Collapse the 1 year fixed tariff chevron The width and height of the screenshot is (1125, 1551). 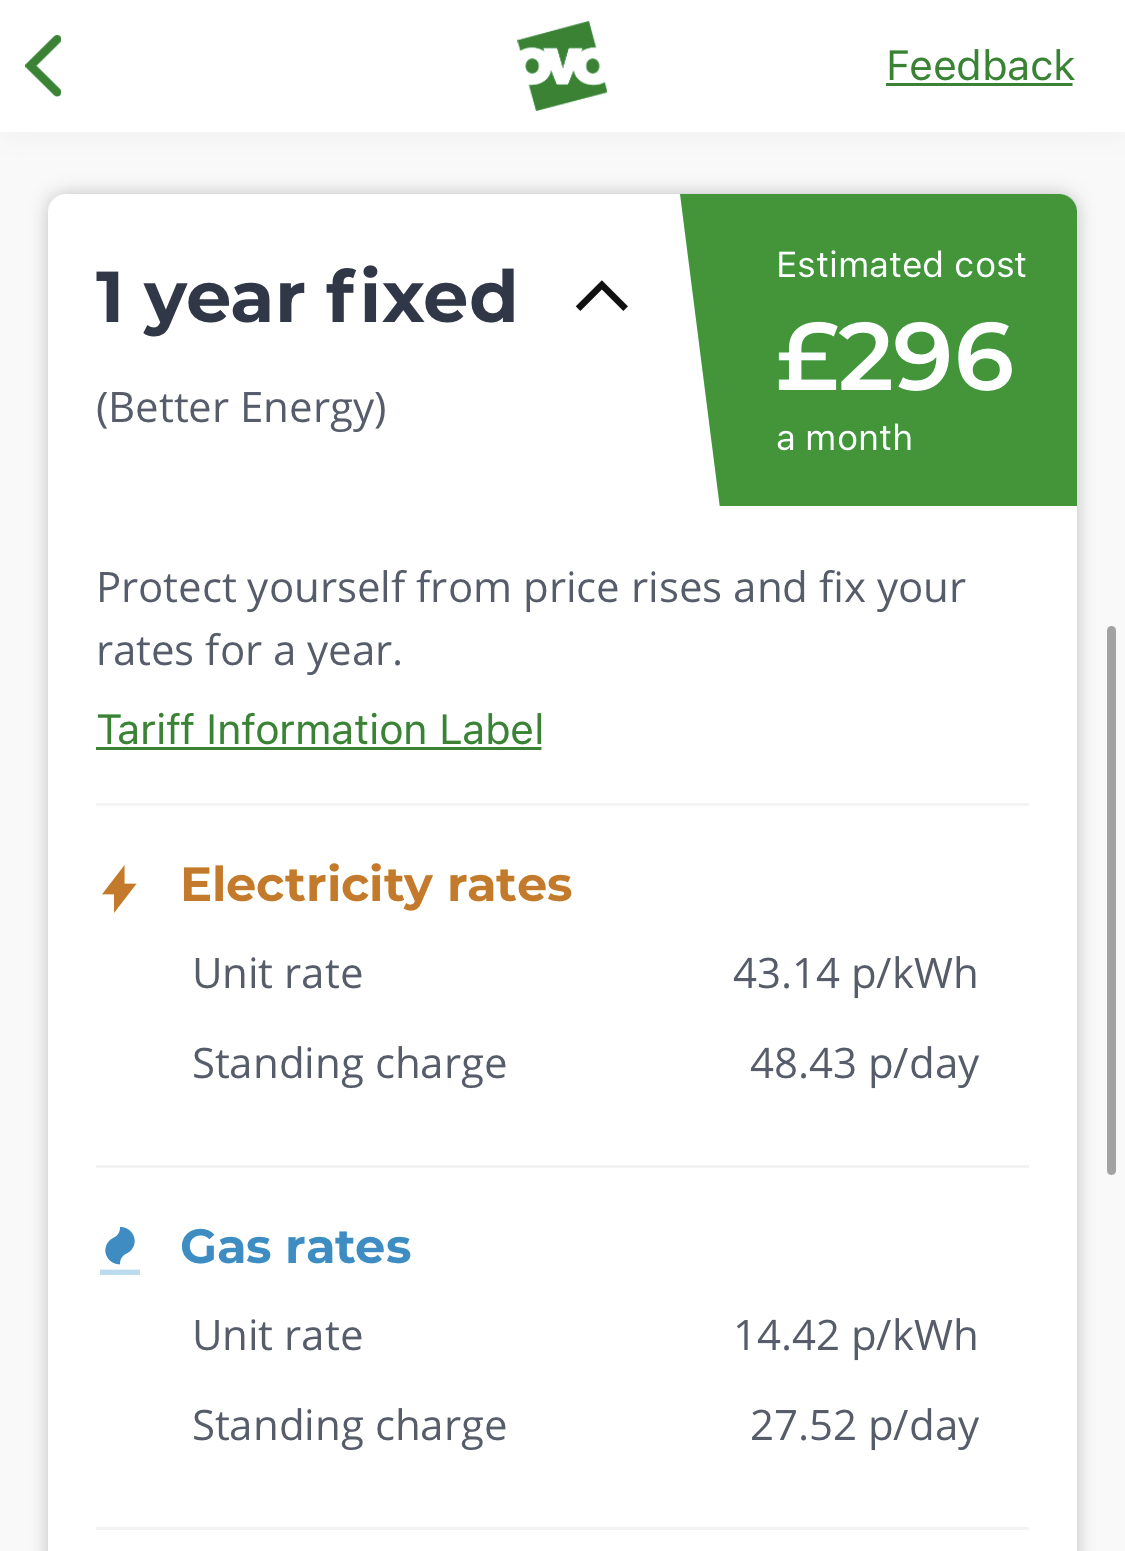click(x=602, y=296)
